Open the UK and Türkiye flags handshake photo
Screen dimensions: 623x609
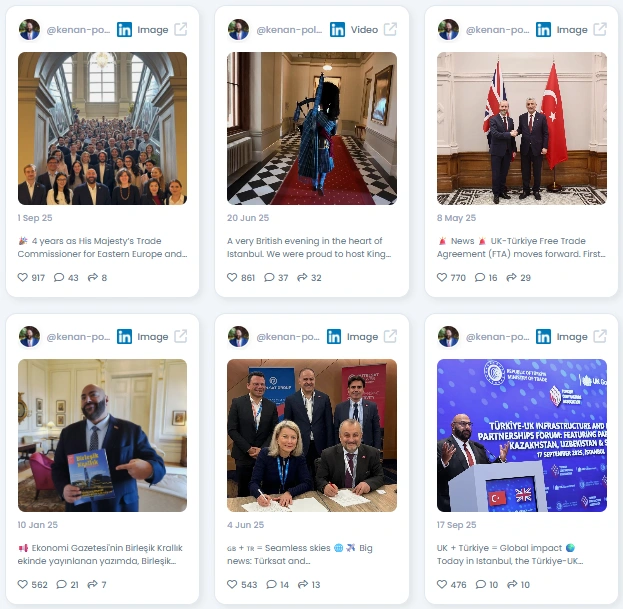click(522, 128)
